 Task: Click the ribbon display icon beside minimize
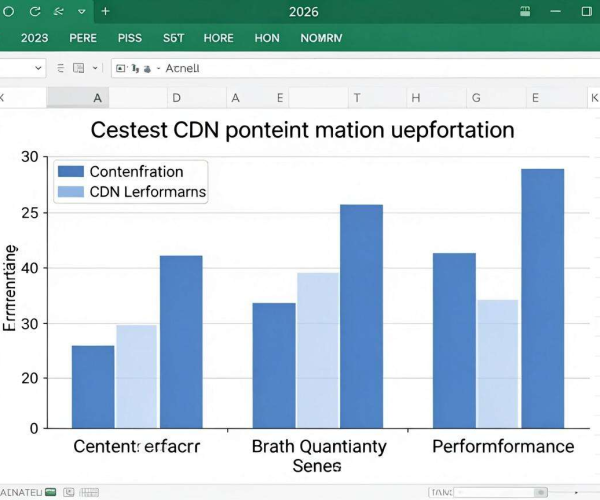pos(525,11)
